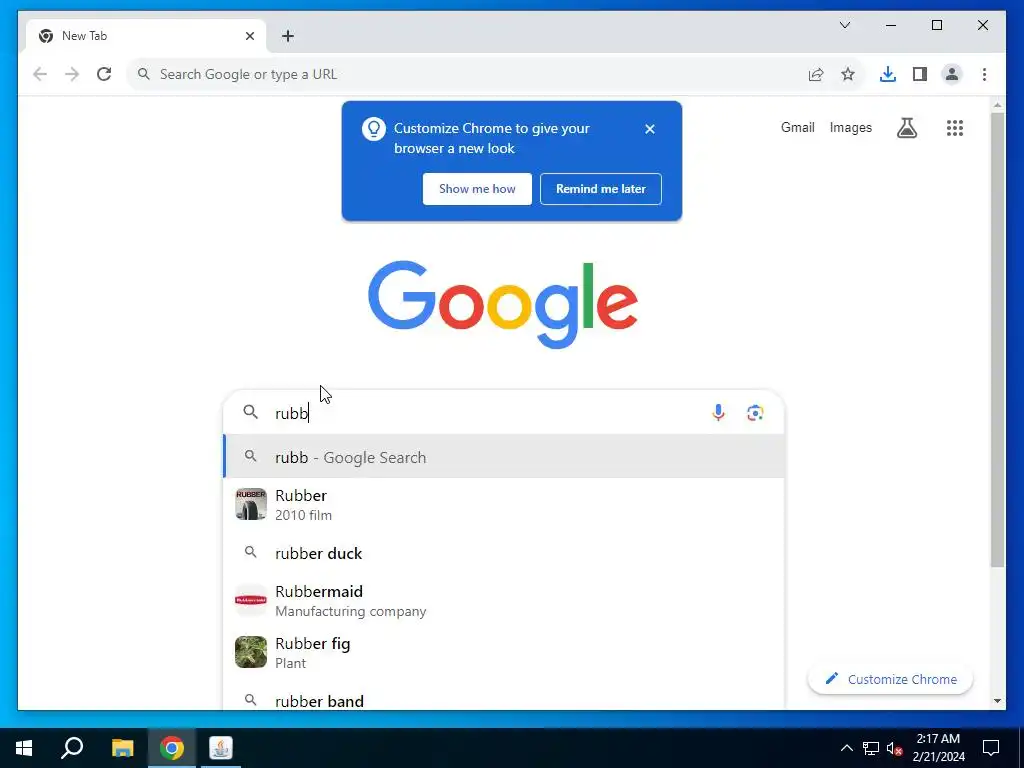Choose the Rubber fig Plant suggestion
The image size is (1024, 768).
[504, 652]
